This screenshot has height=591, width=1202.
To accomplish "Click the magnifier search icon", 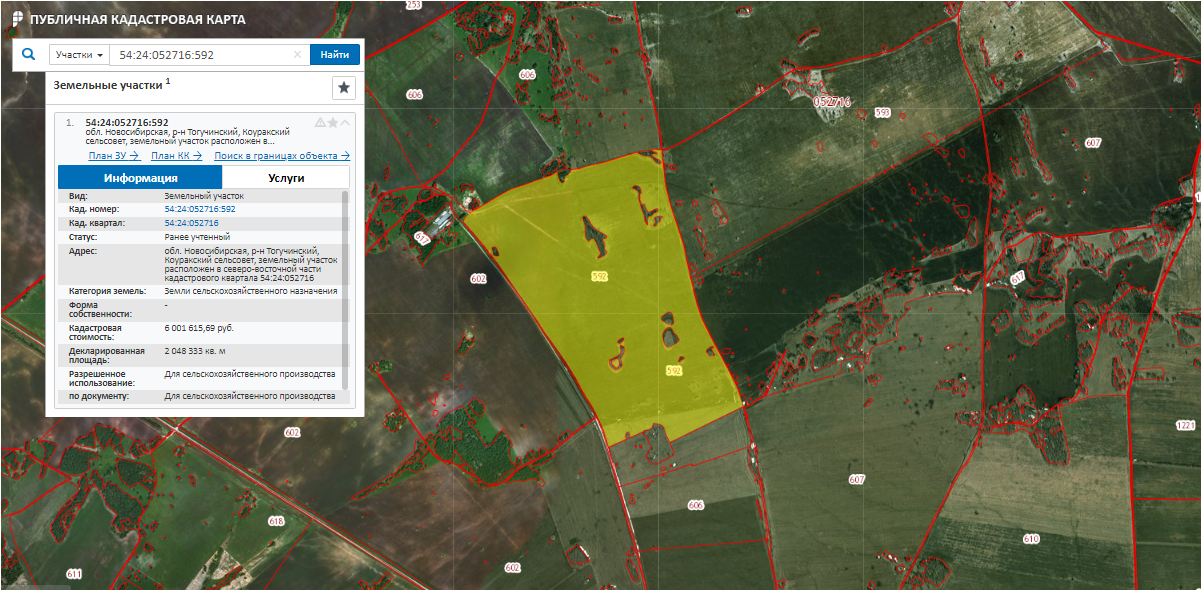I will point(28,55).
